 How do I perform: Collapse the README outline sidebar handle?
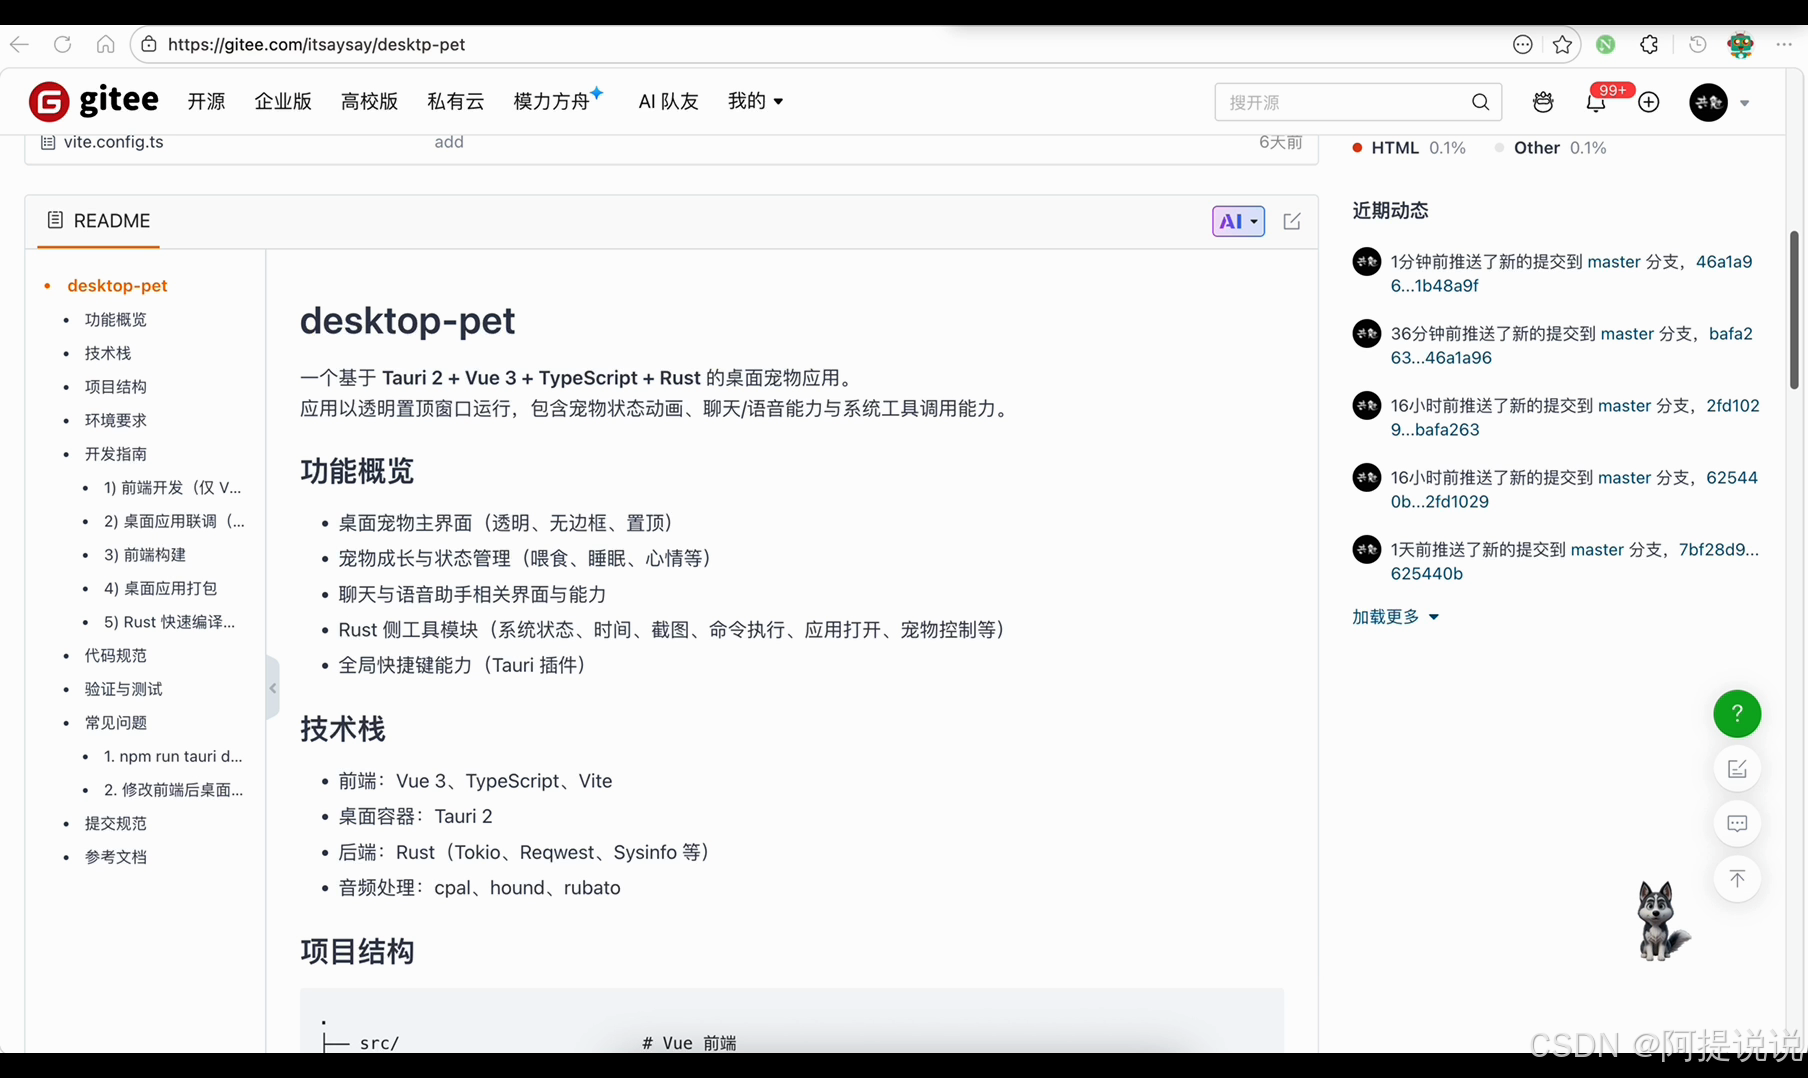(272, 688)
